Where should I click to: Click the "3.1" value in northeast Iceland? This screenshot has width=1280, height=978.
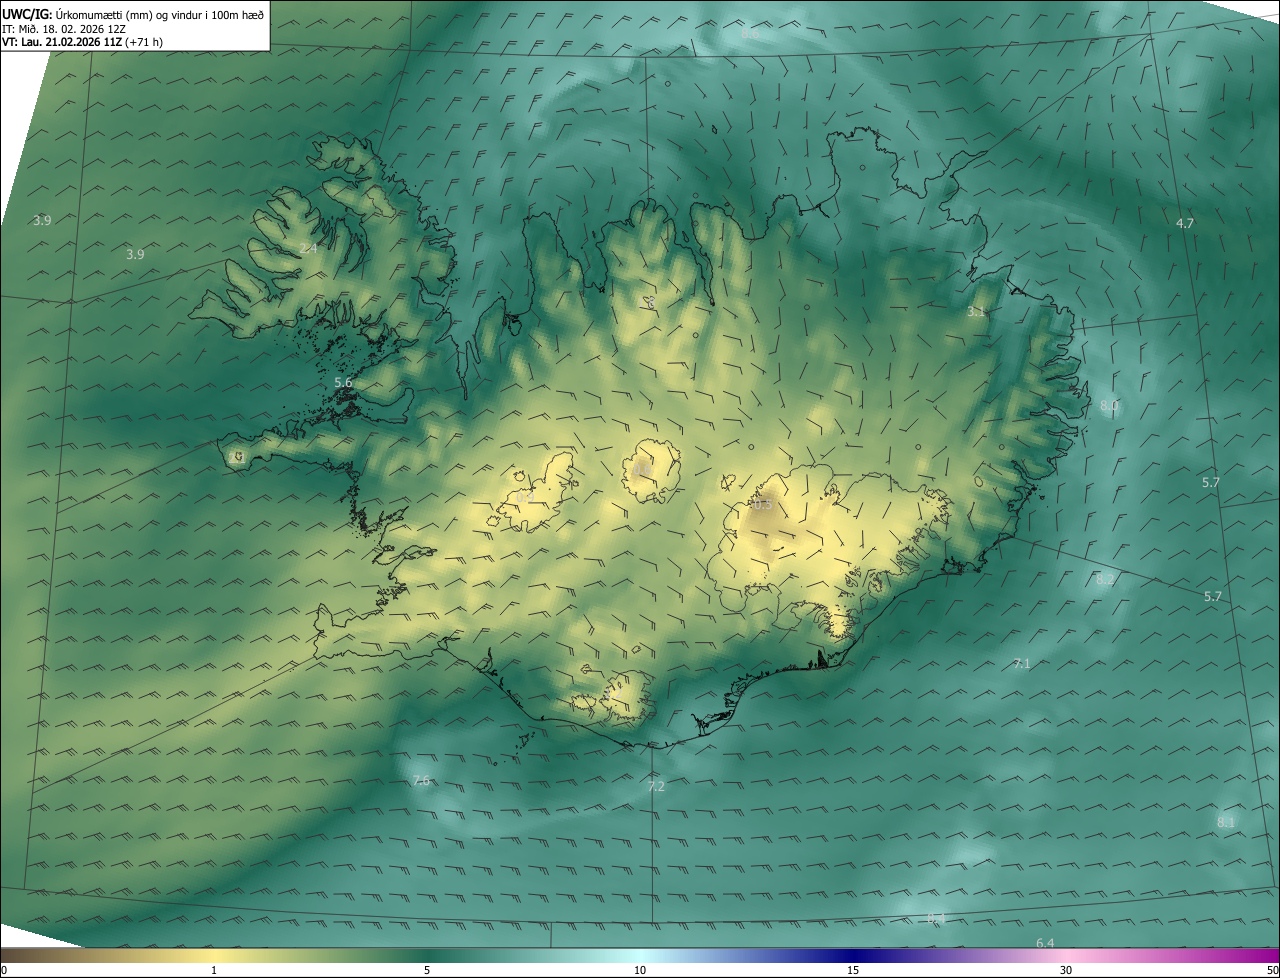pos(976,312)
